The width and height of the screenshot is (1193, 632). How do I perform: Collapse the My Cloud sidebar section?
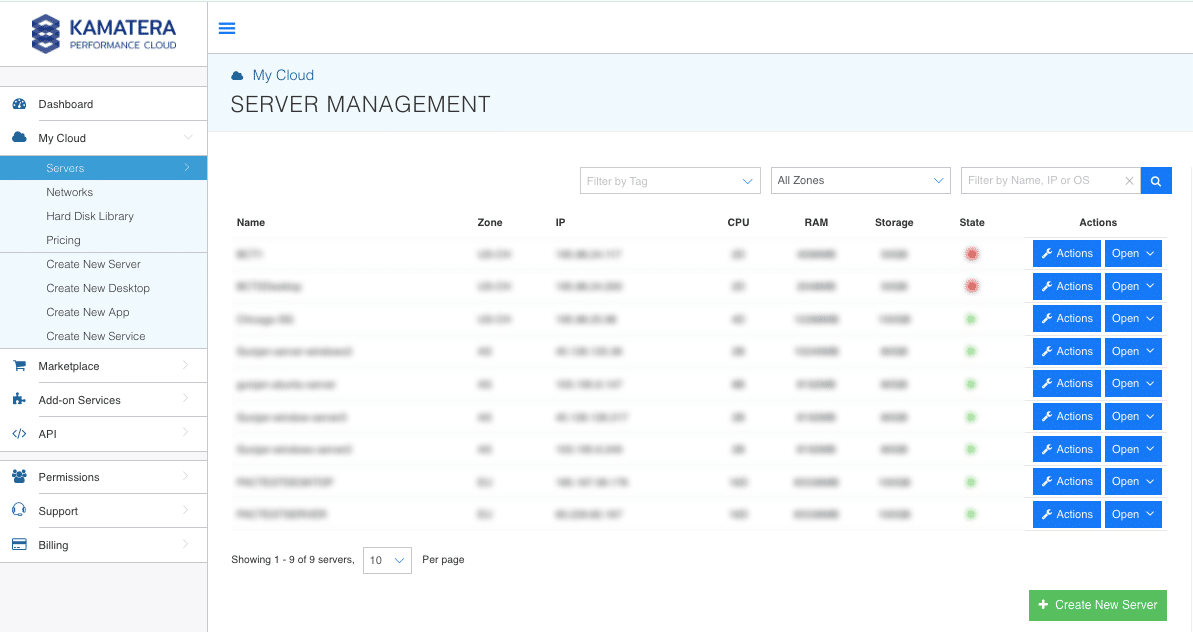coord(103,138)
